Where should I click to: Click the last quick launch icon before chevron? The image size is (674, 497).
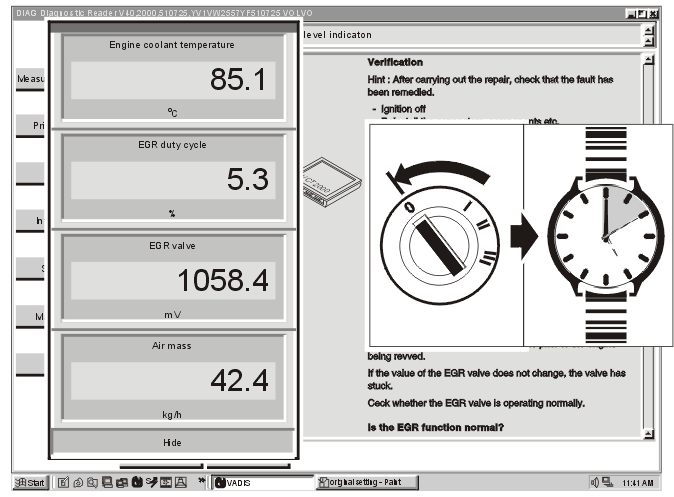pos(181,482)
